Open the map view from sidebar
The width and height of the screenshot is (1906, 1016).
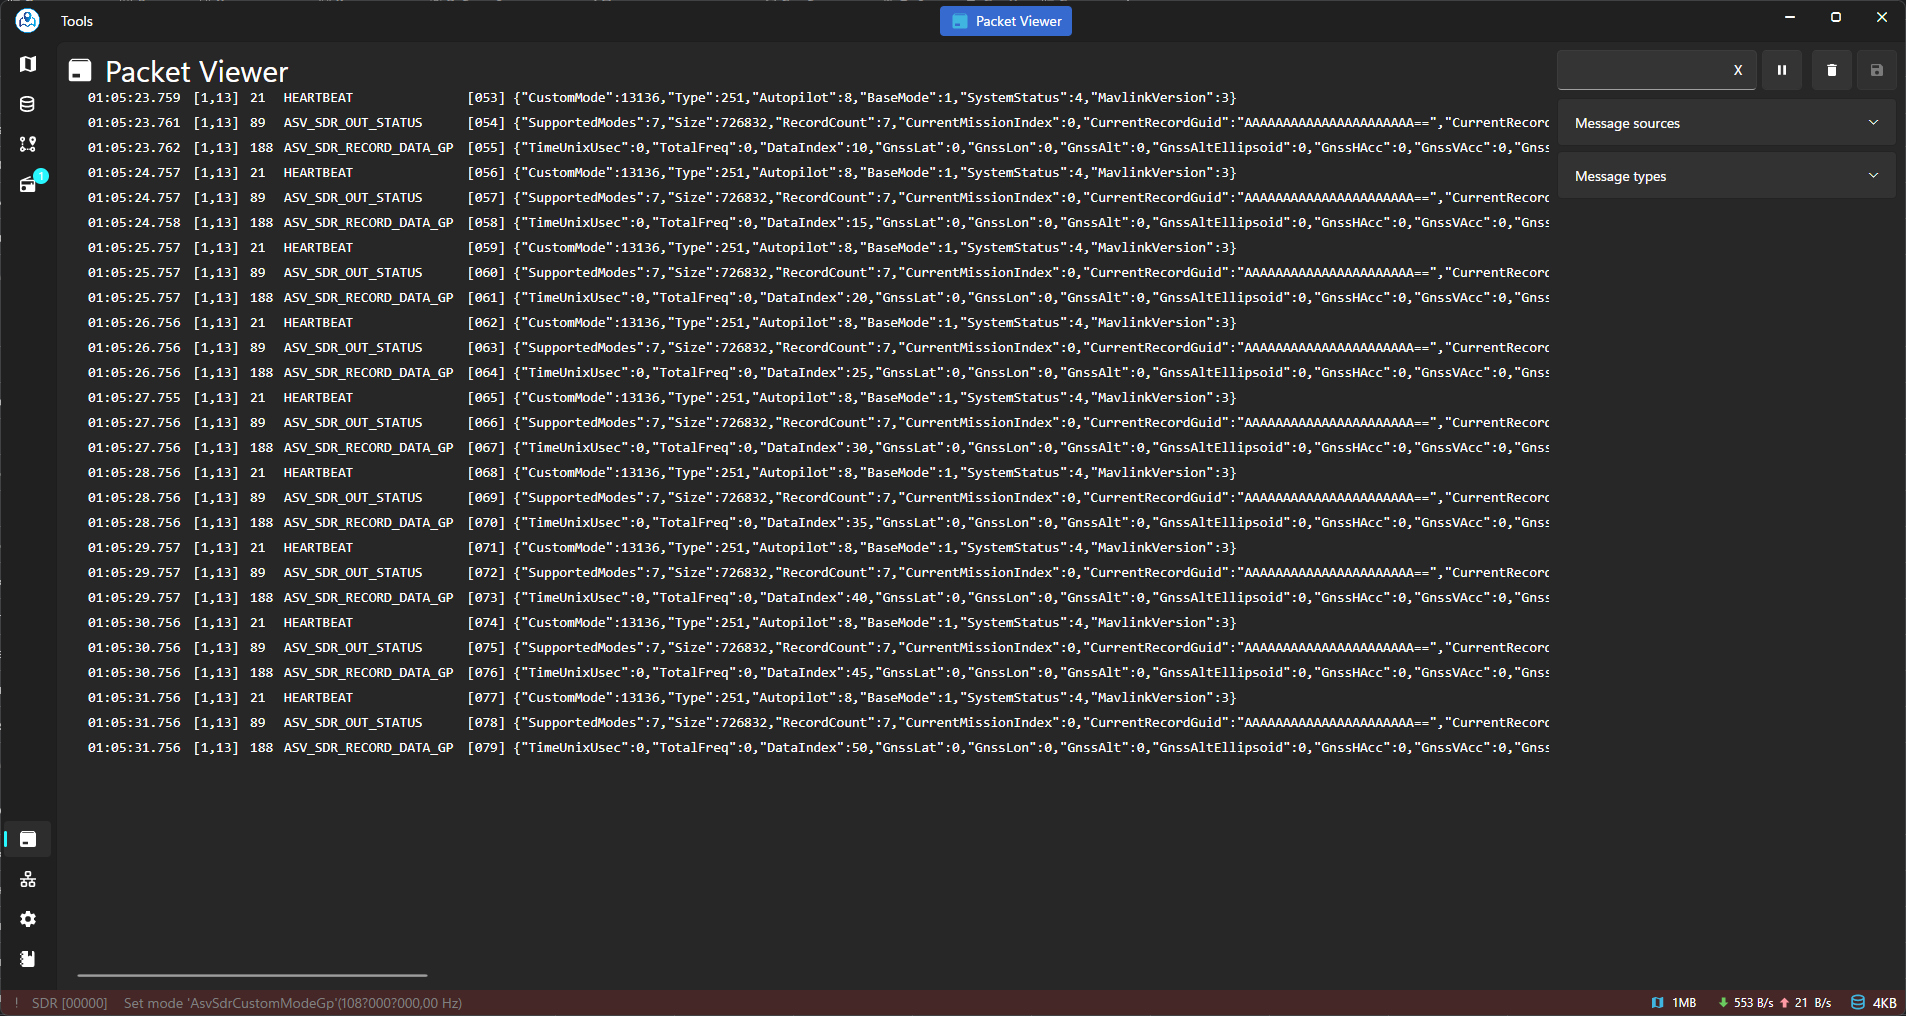pyautogui.click(x=28, y=64)
